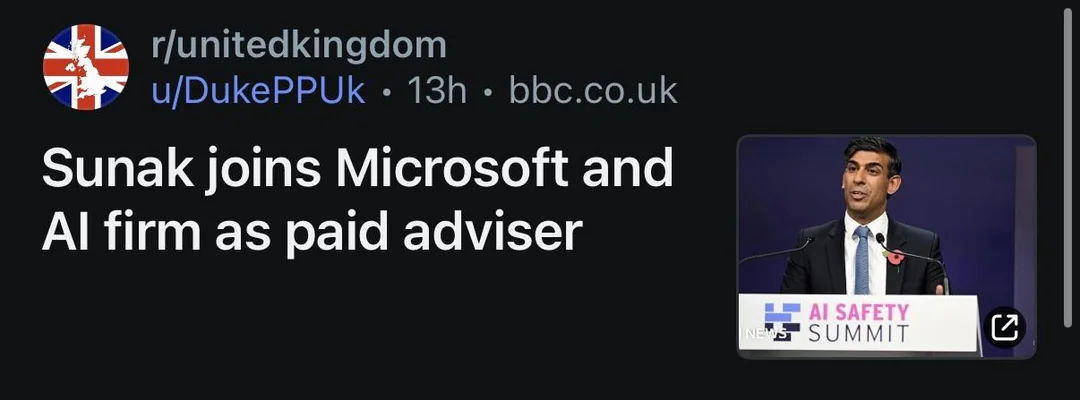Click the external link icon on thumbnail

click(x=1004, y=327)
